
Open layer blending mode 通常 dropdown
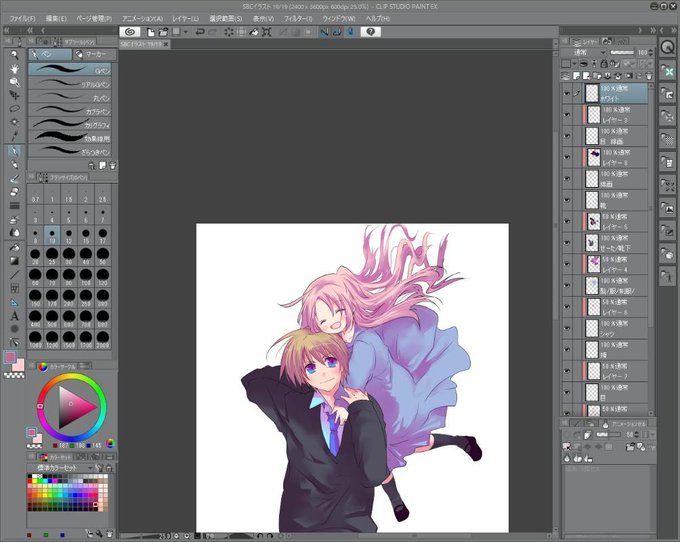(585, 52)
